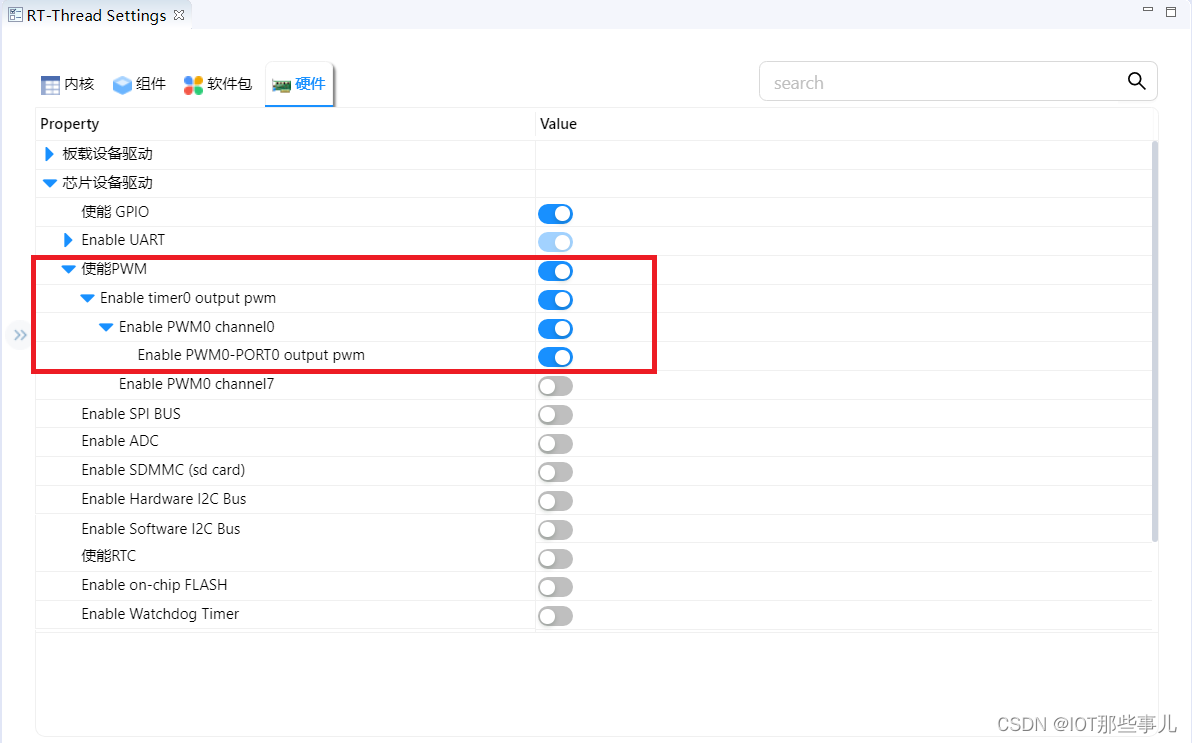This screenshot has height=743, width=1192.
Task: Click the vertical scrollbar of the property list
Action: (1155, 341)
